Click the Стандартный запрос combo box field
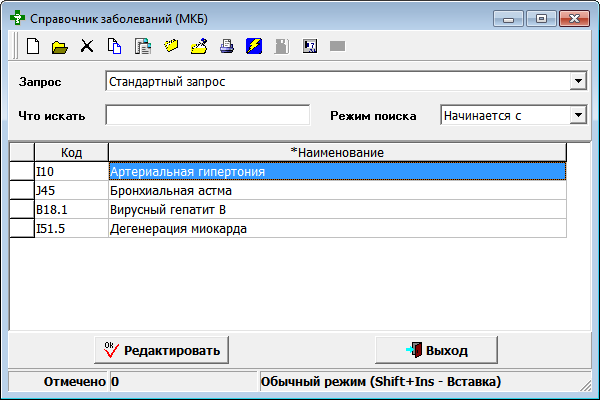The image size is (600, 400). [x=346, y=81]
